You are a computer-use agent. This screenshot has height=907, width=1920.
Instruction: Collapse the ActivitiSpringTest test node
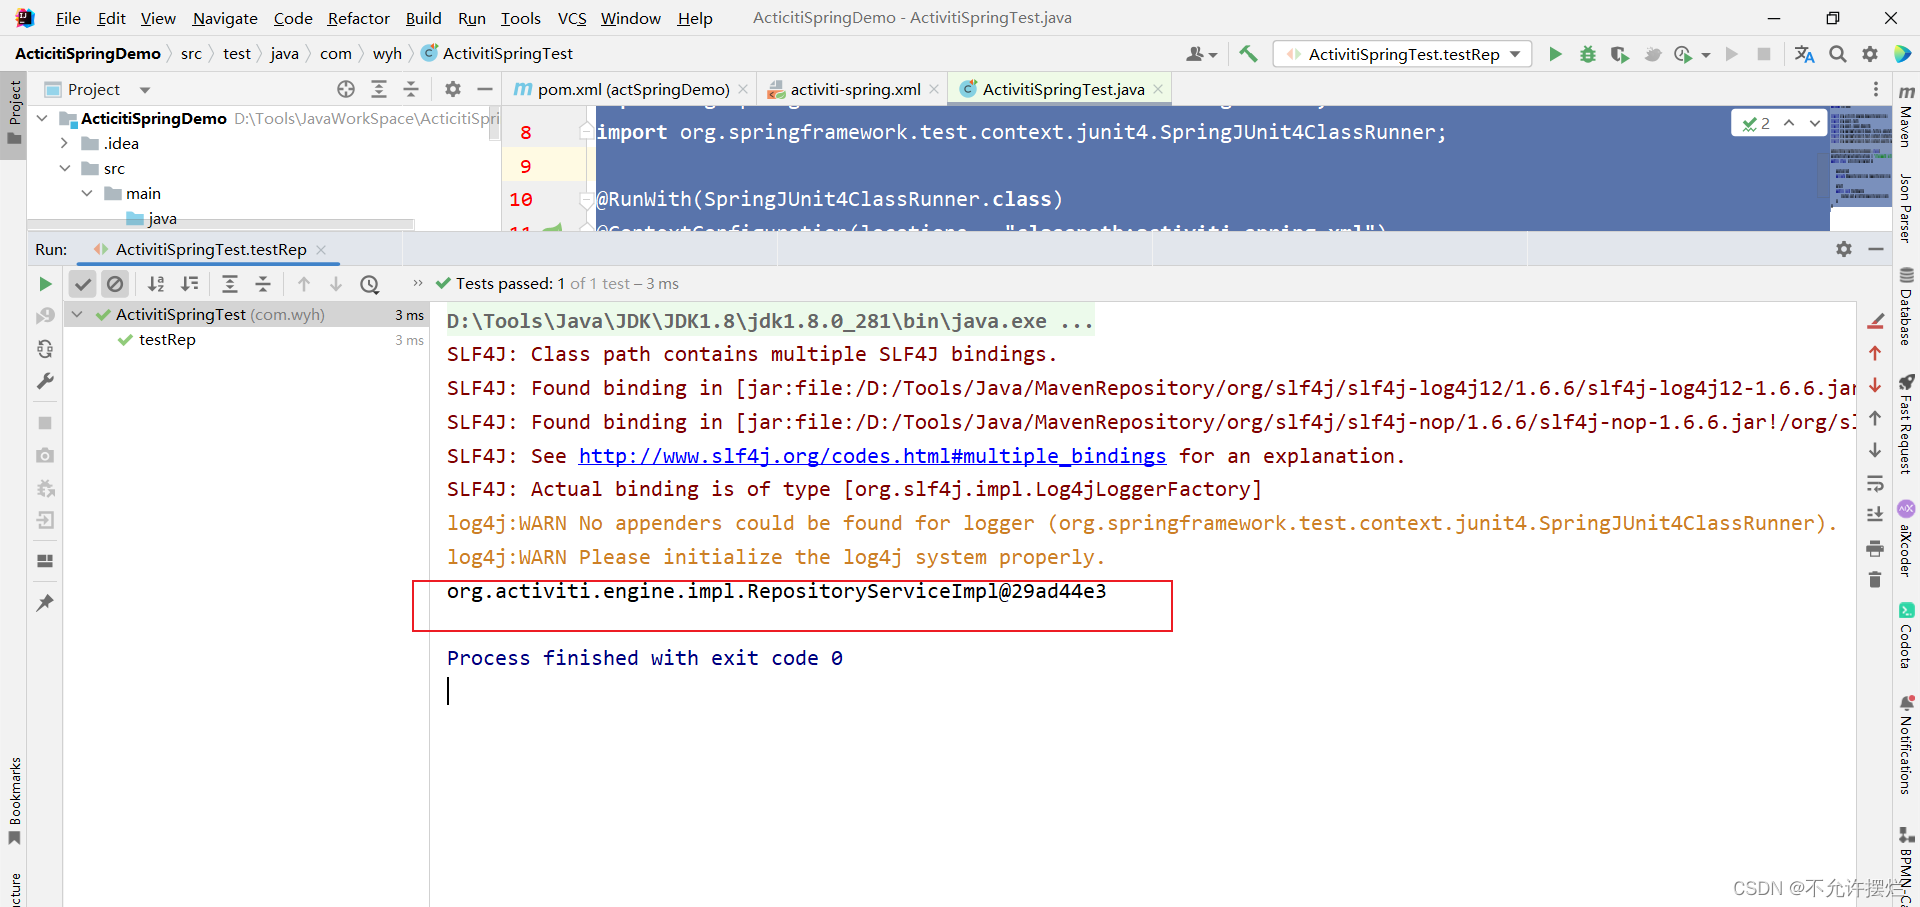click(78, 313)
